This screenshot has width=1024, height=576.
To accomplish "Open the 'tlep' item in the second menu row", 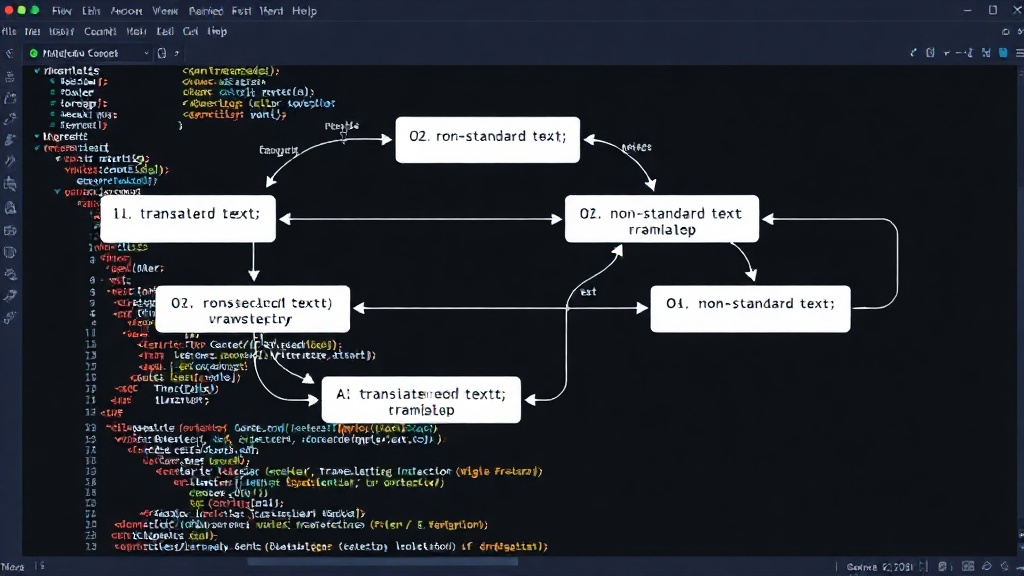I will [x=217, y=31].
